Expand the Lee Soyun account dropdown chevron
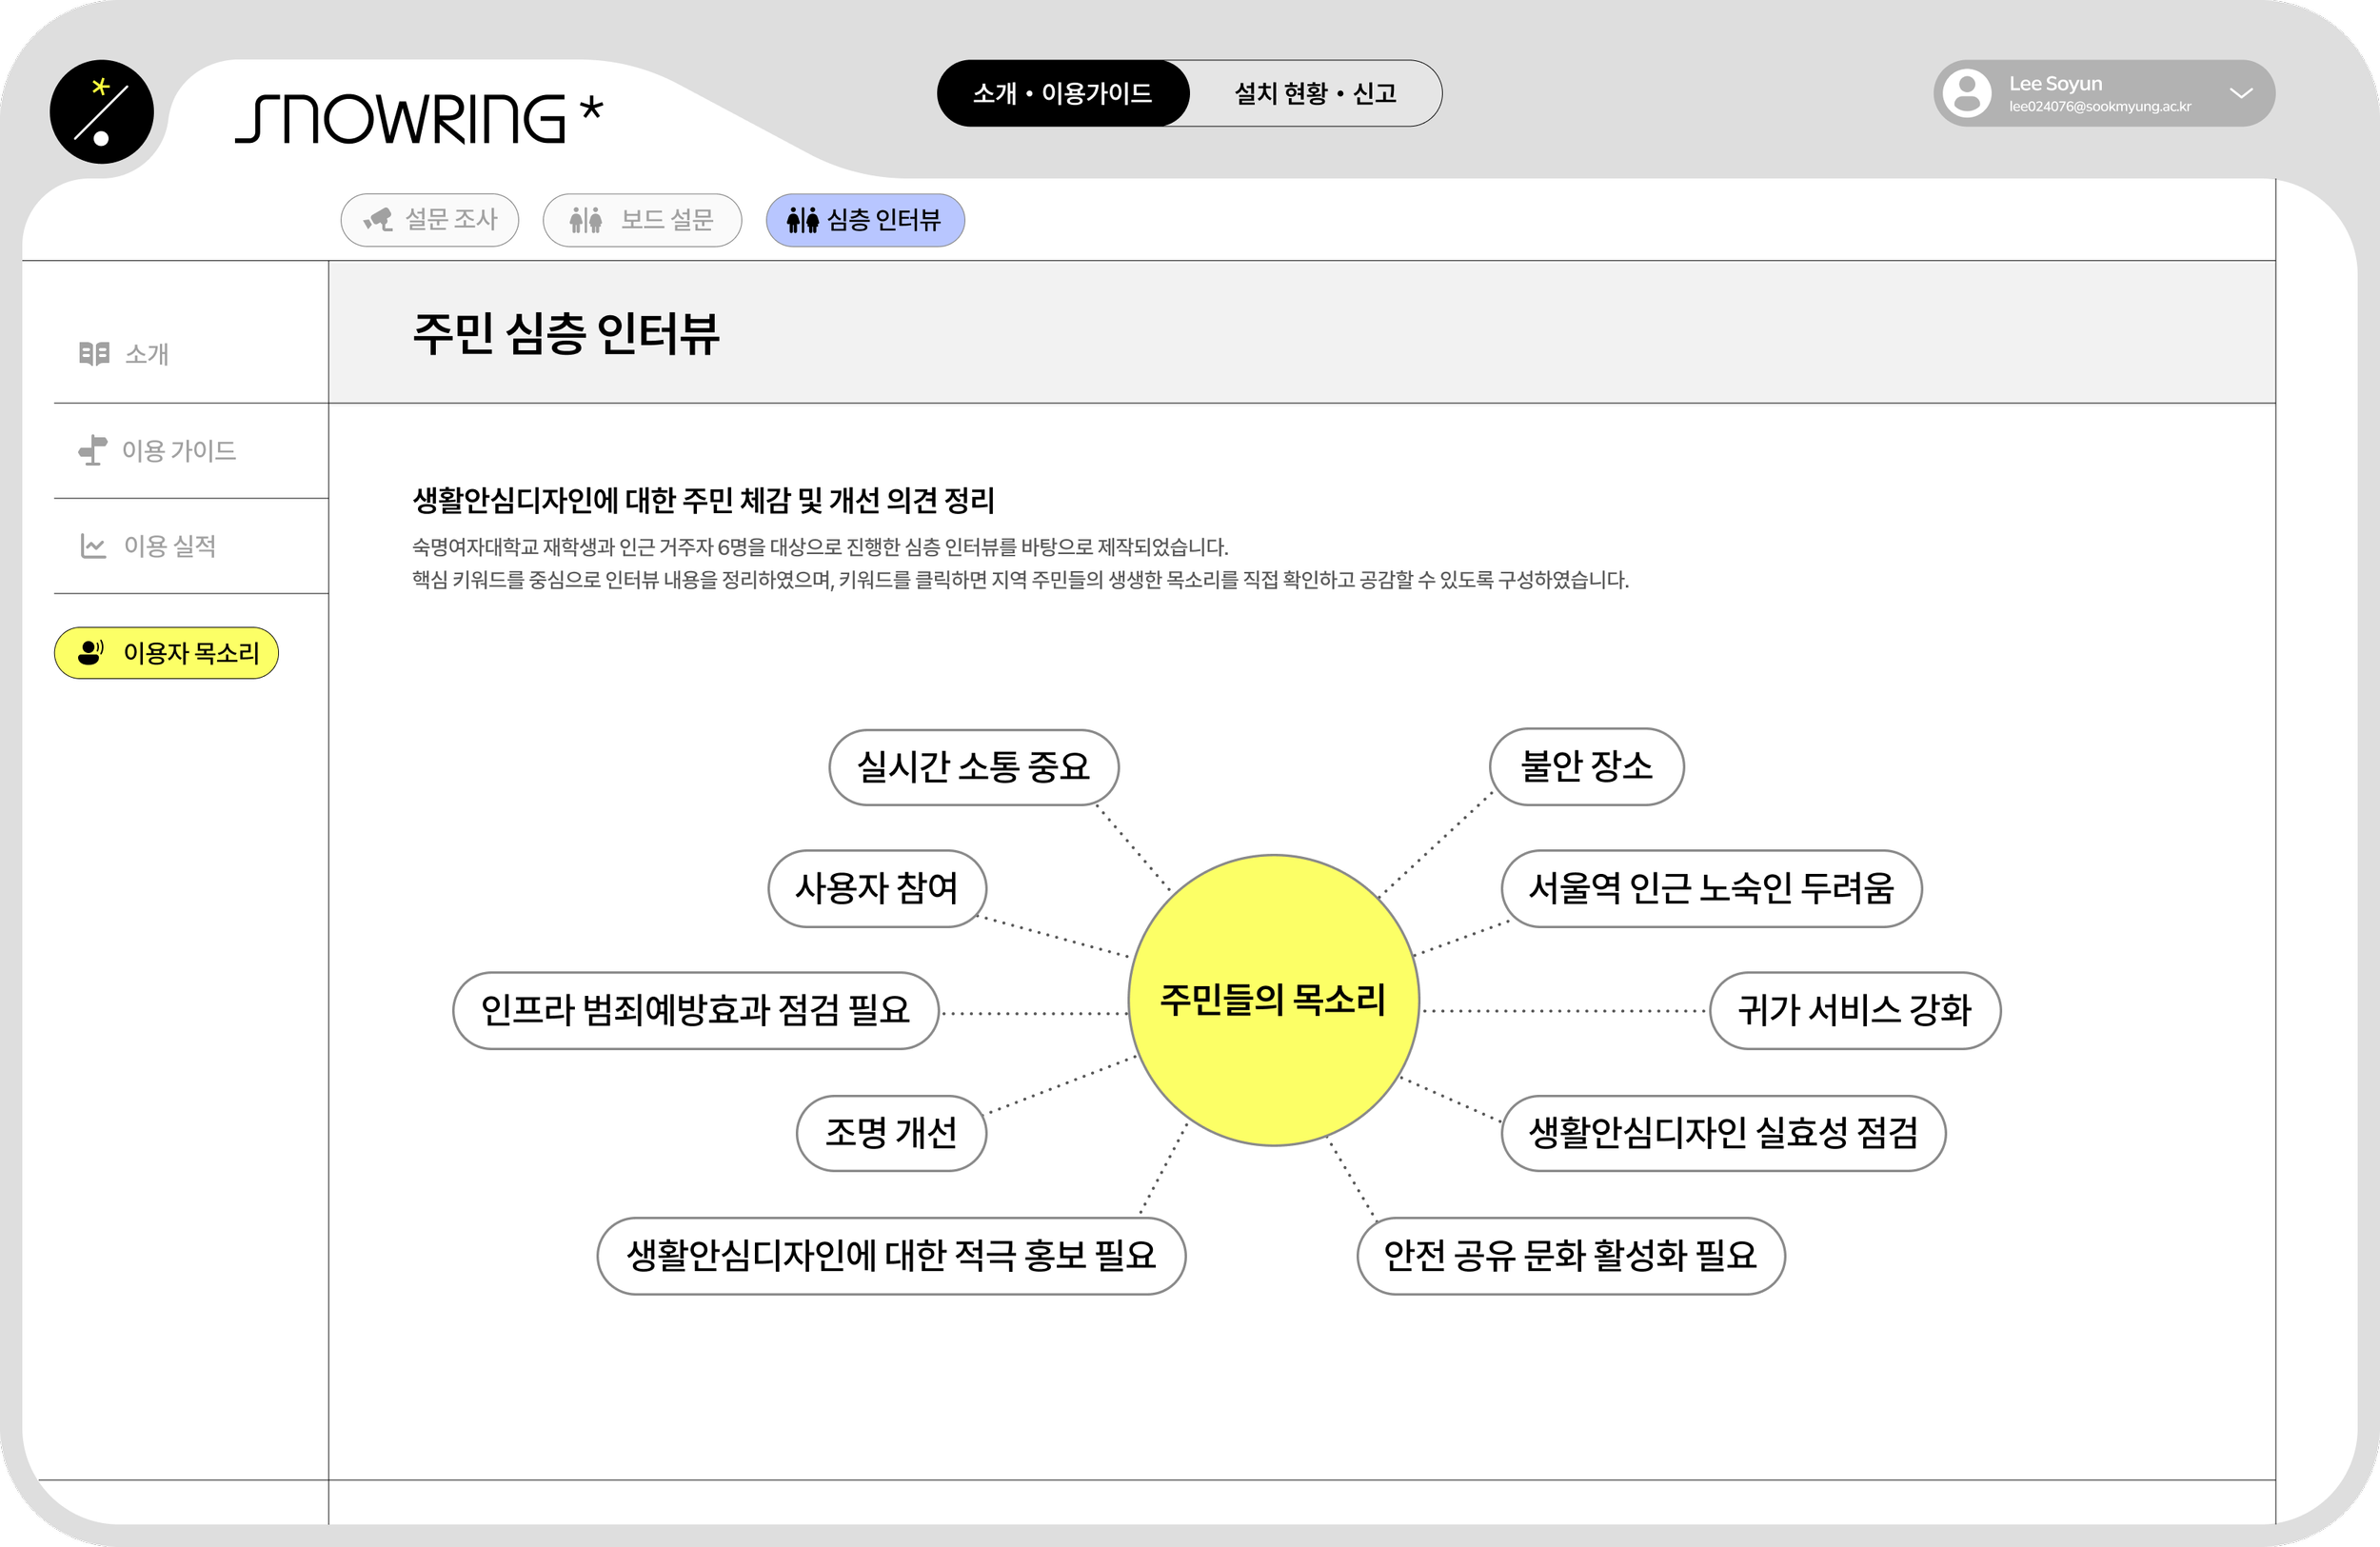This screenshot has height=1547, width=2380. (x=2241, y=93)
